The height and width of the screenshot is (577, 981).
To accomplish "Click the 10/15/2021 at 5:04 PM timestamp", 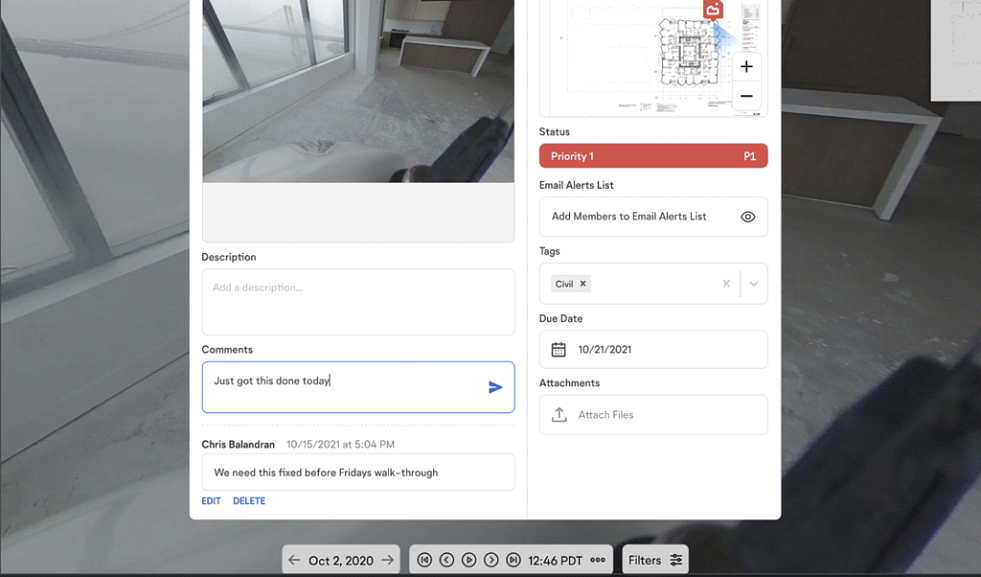I will click(340, 444).
